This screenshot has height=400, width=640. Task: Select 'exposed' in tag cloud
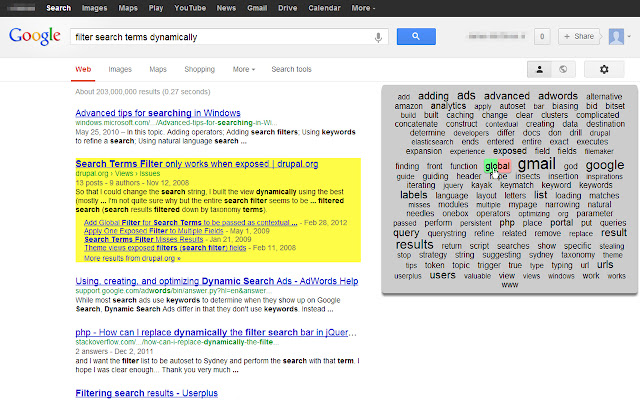pyautogui.click(x=510, y=151)
